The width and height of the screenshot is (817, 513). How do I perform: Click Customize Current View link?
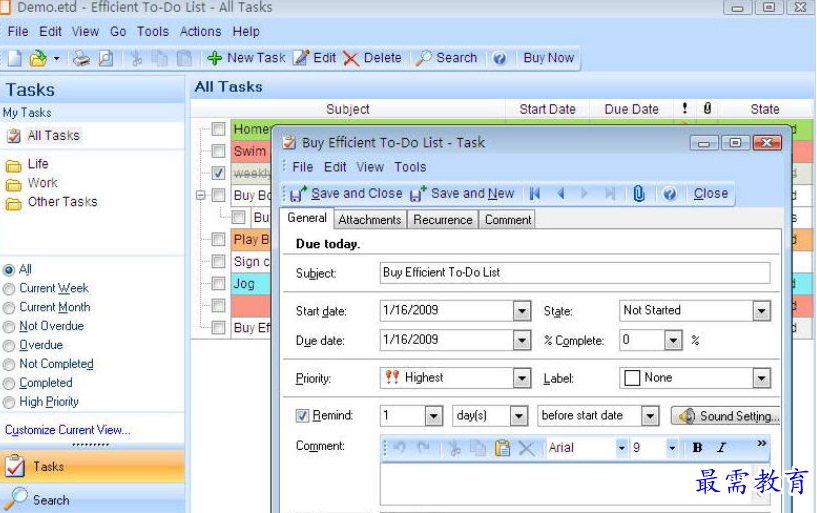(68, 430)
